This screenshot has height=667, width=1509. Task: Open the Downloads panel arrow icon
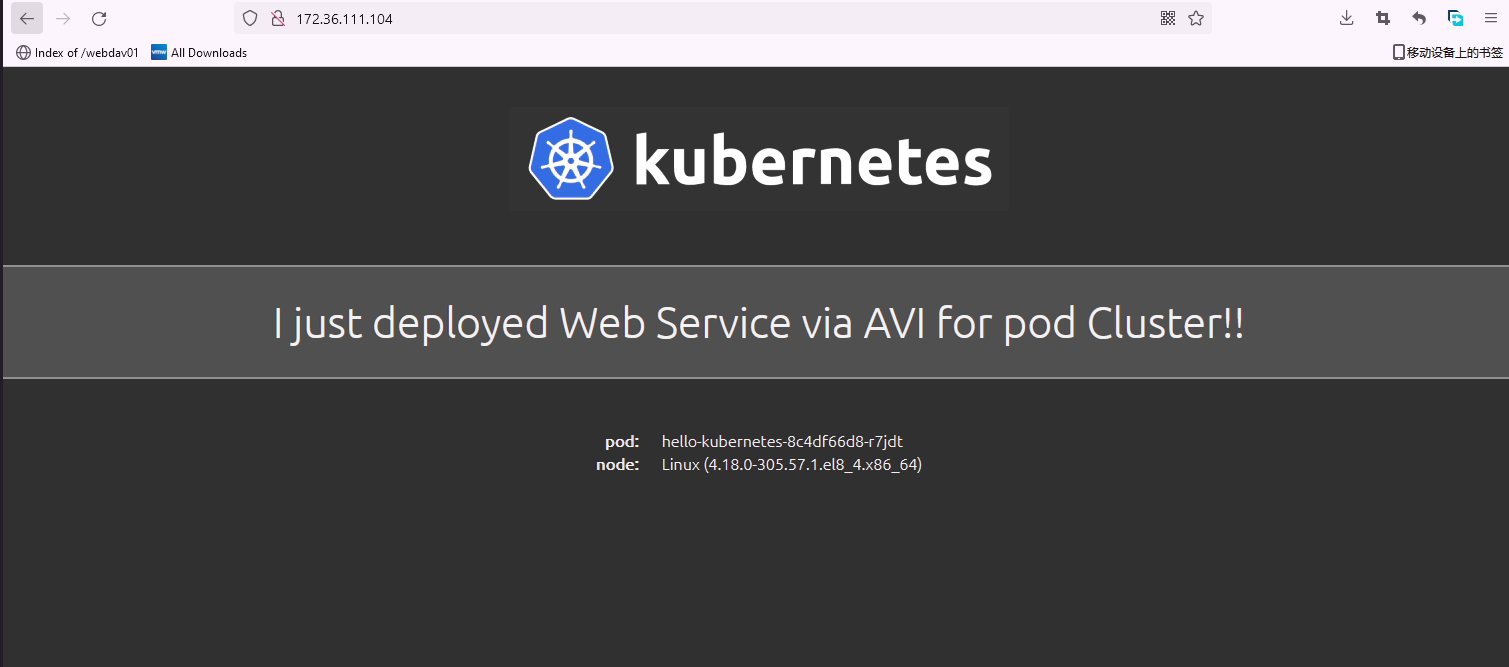pos(1347,18)
